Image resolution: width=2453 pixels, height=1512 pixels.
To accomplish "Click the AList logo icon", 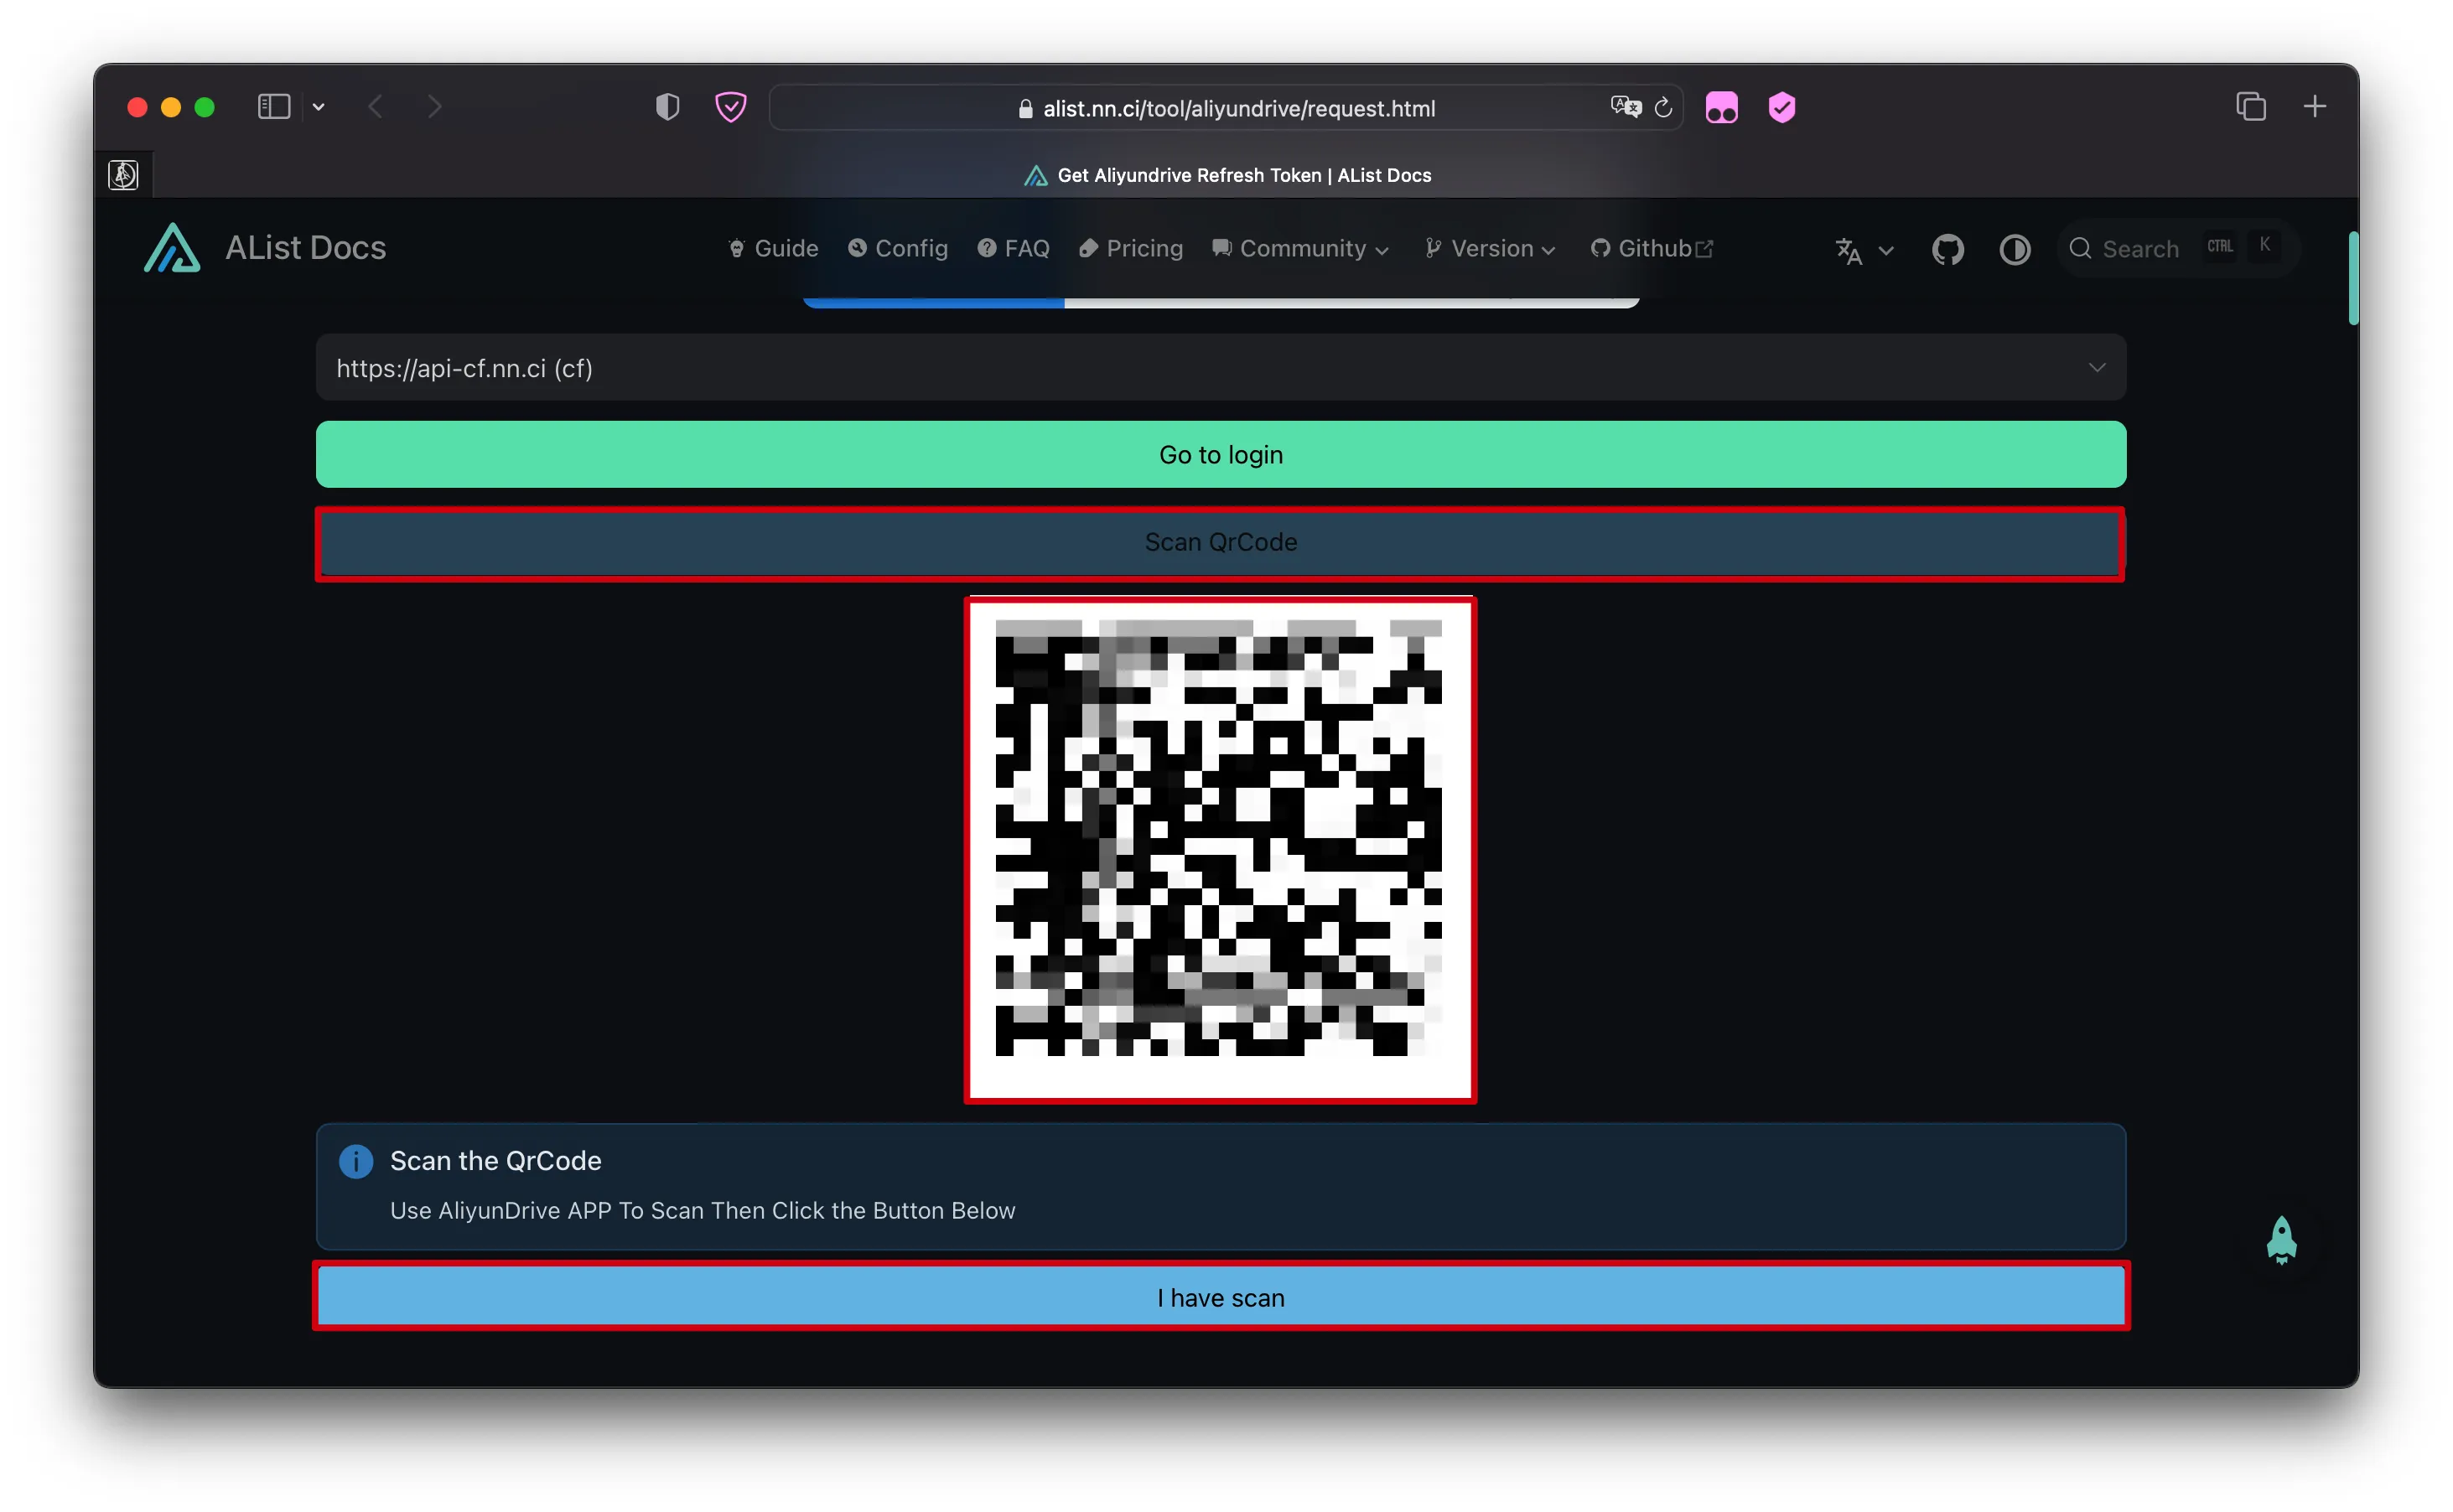I will [x=172, y=248].
